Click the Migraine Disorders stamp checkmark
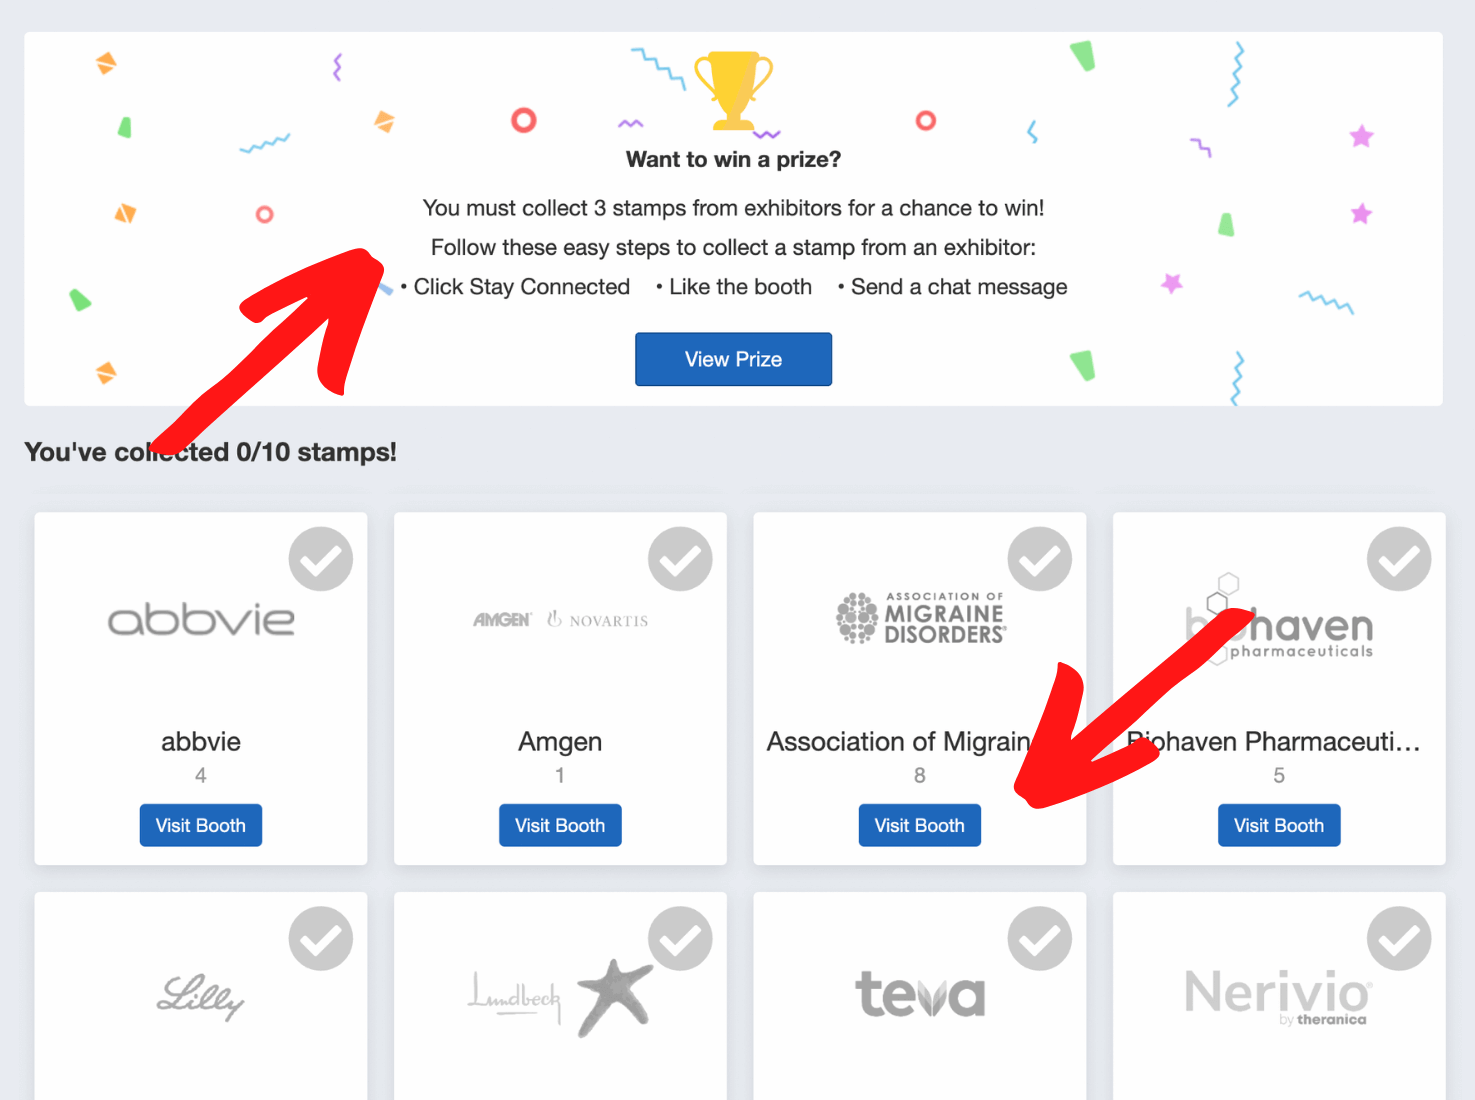 (x=1039, y=559)
